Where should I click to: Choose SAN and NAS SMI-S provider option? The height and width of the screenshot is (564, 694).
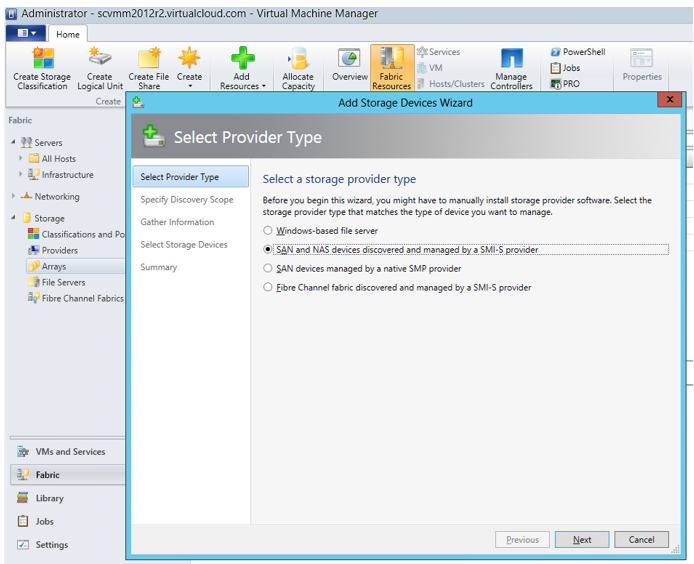(x=267, y=250)
